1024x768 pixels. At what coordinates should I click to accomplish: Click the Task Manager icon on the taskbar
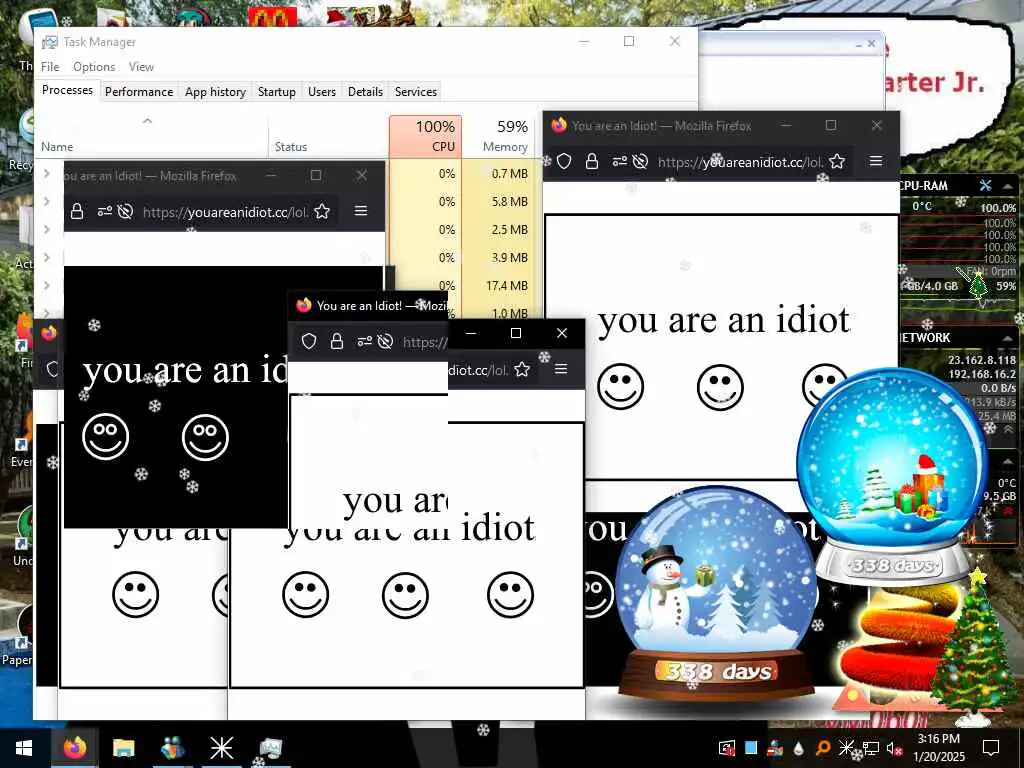270,748
